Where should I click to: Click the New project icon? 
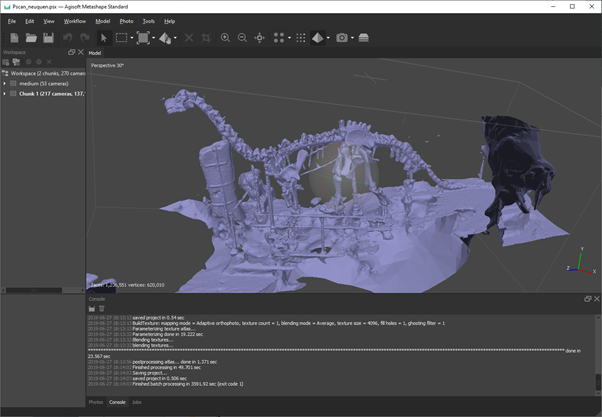[14, 38]
